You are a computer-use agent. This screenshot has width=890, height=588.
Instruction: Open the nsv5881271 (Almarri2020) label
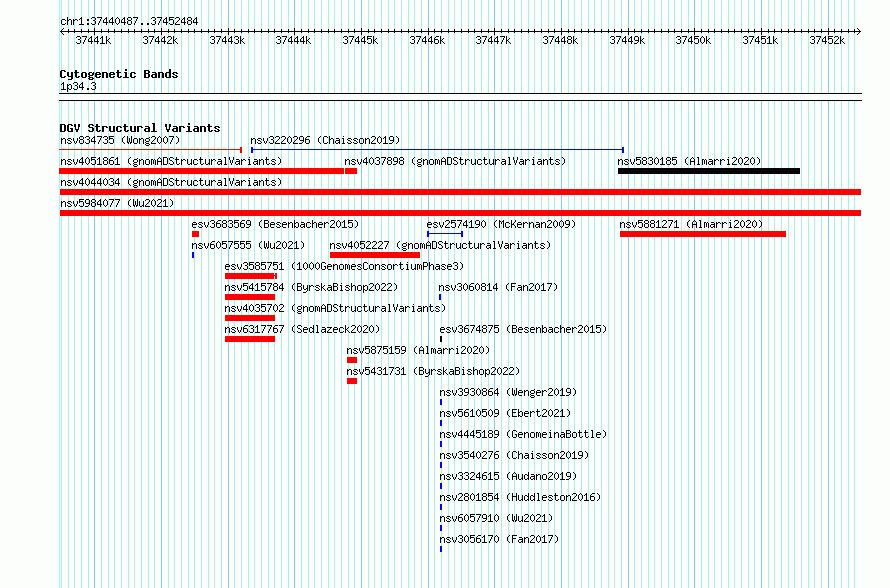tap(691, 224)
